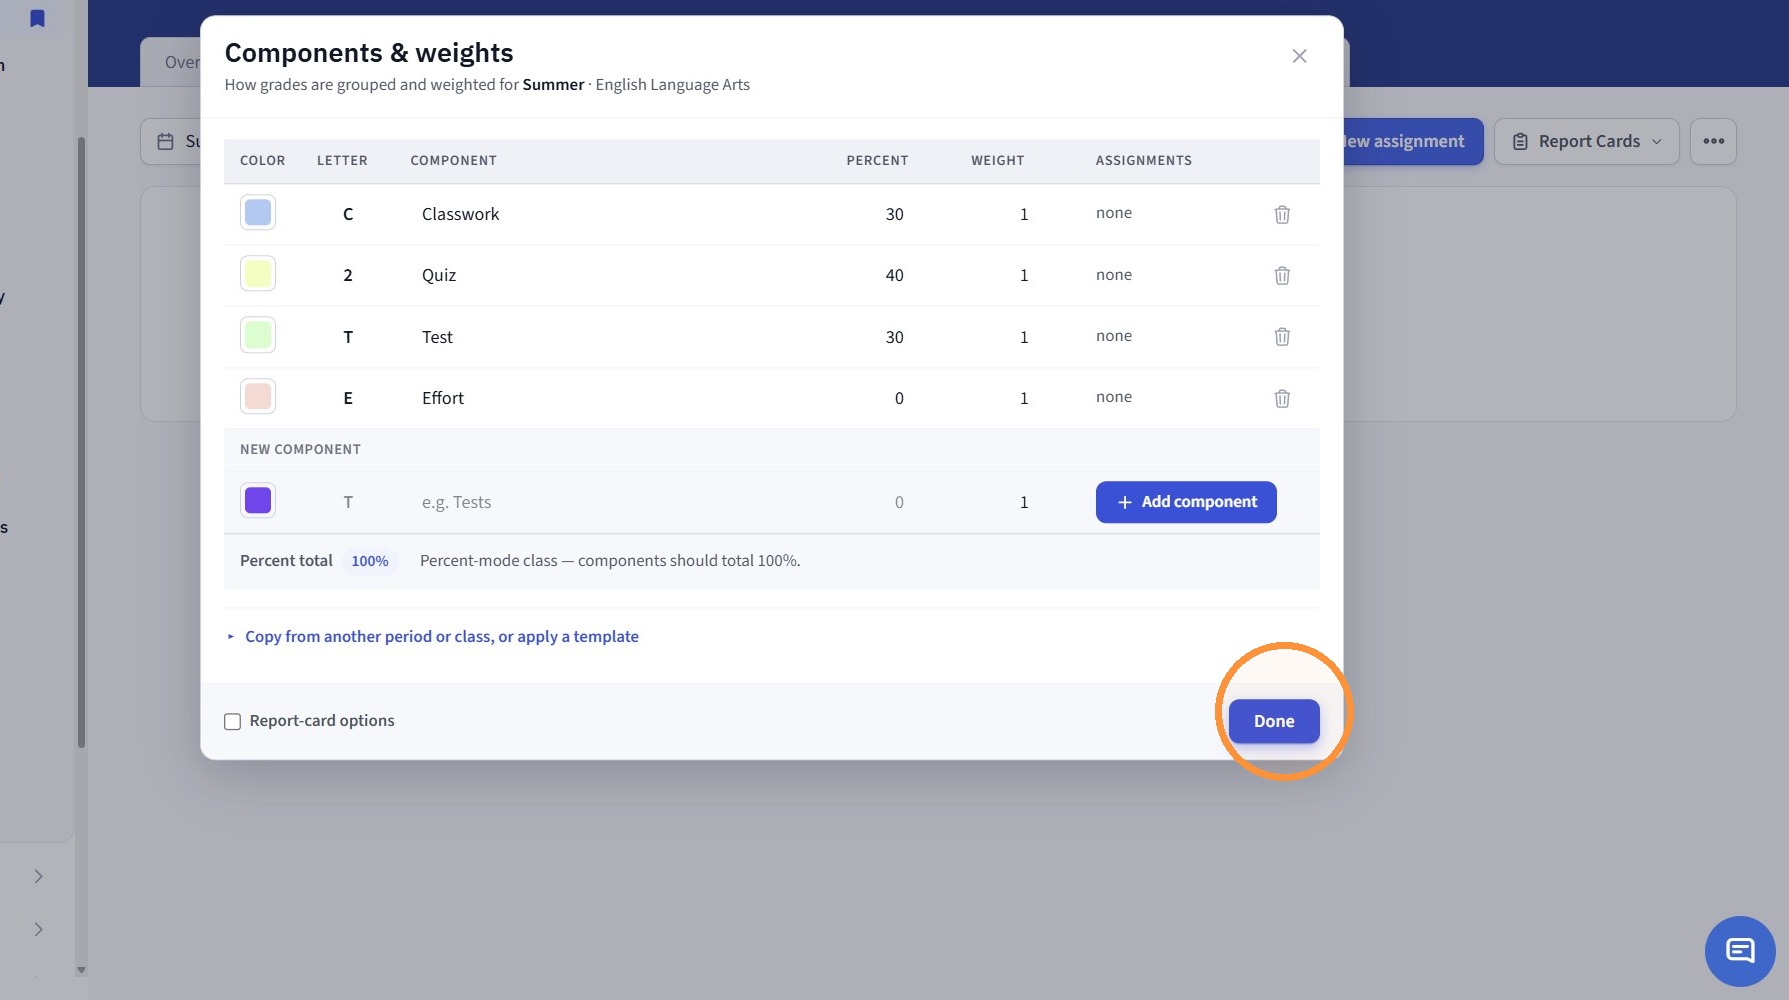Viewport: 1789px width, 1000px height.
Task: Edit the Quiz percent value 40
Action: tap(894, 275)
